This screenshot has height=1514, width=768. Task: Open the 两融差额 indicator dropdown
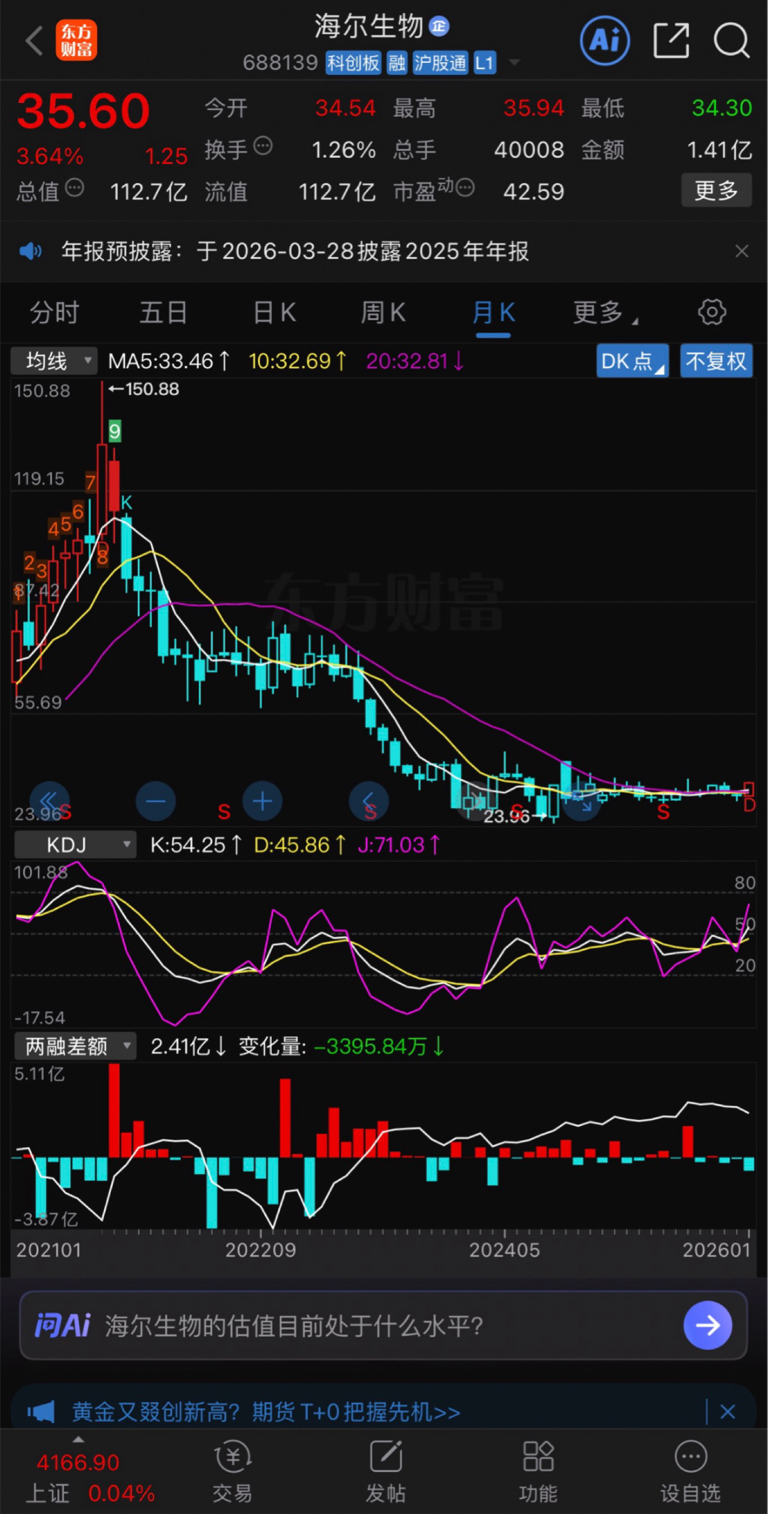[75, 1046]
